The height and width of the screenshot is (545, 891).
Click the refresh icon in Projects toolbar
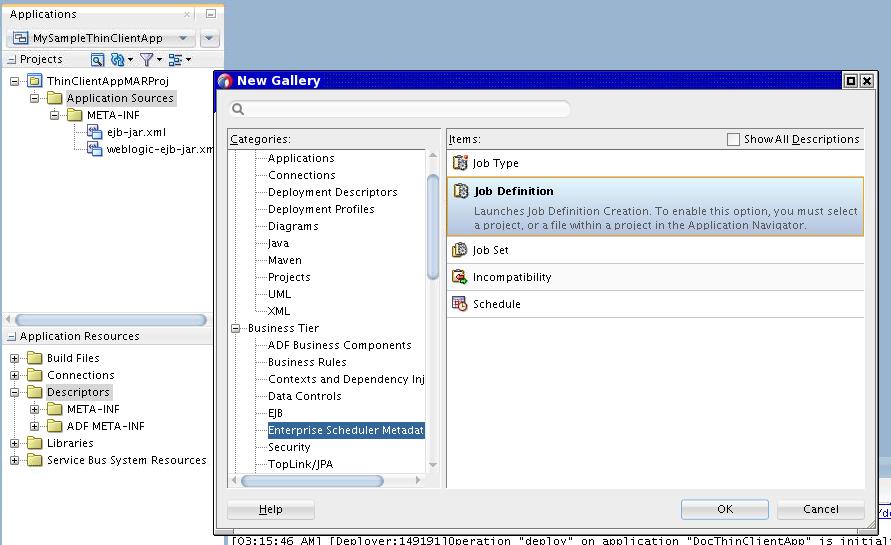point(118,59)
